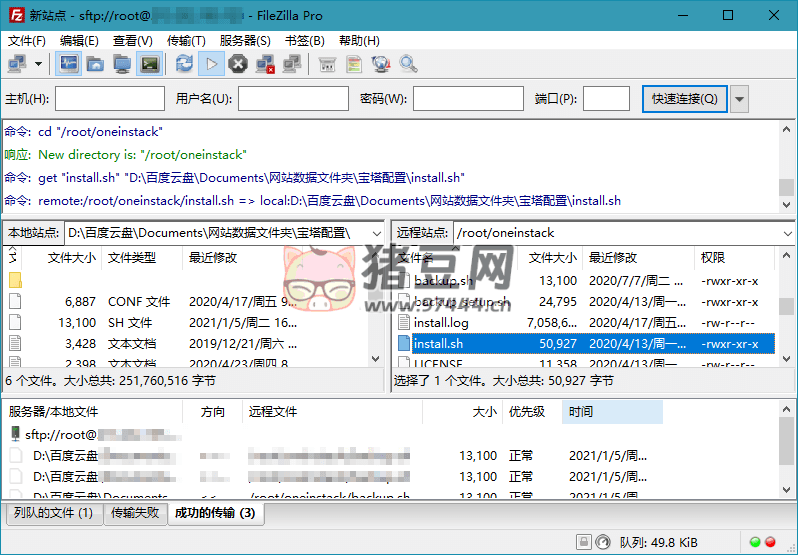Viewport: 798px width, 555px height.
Task: Open the 传输(T) menu
Action: [186, 41]
